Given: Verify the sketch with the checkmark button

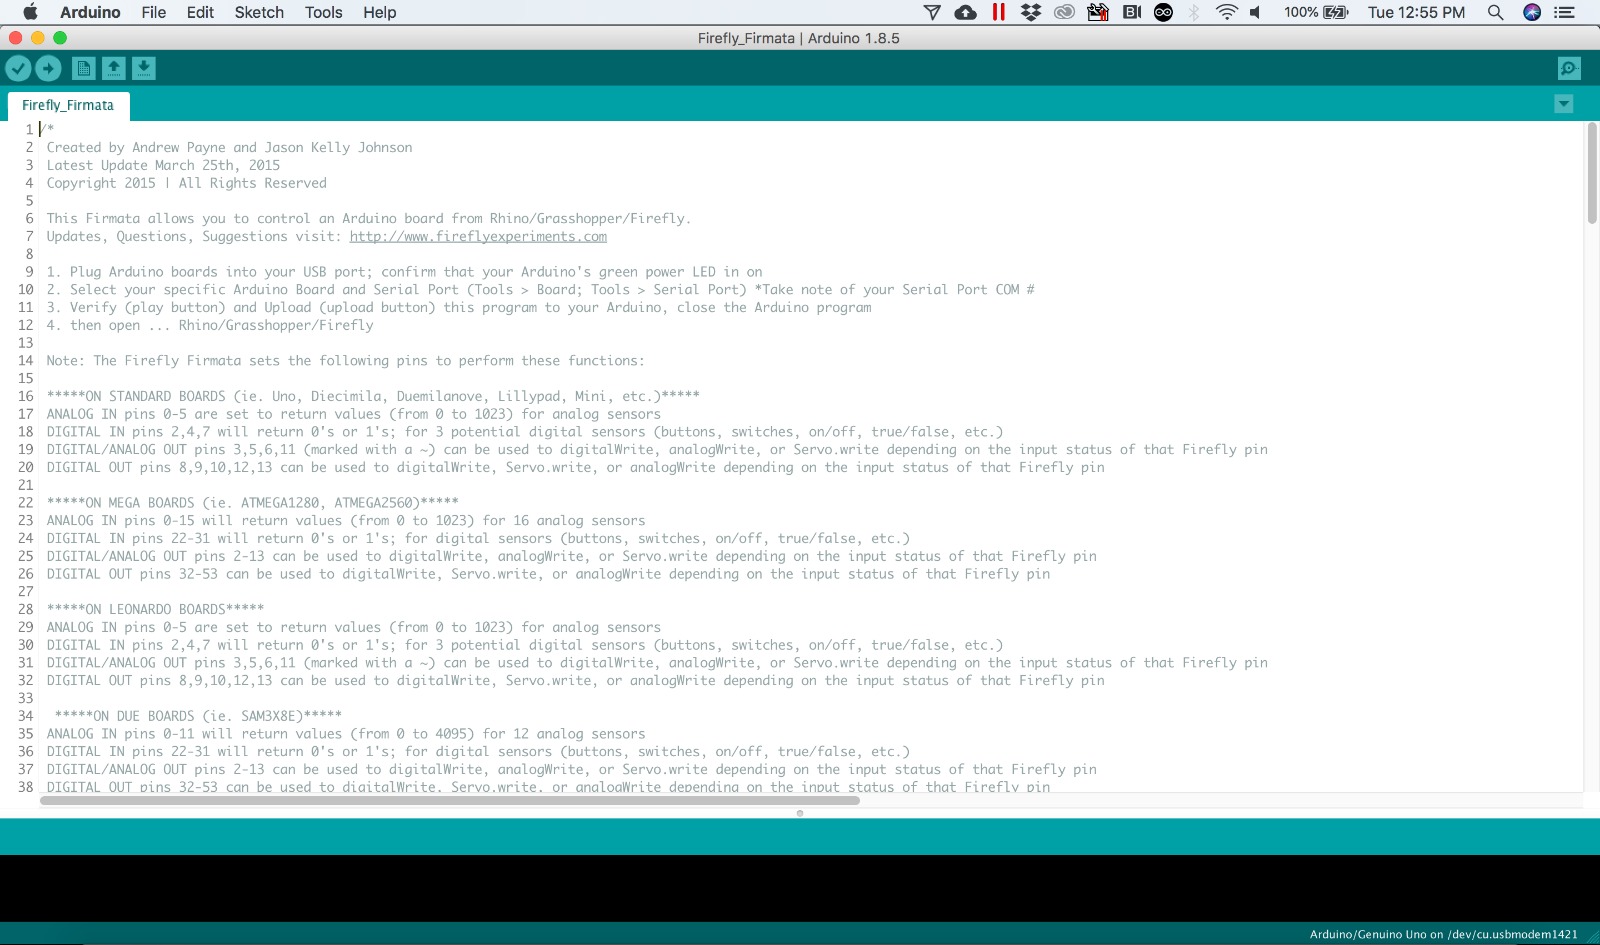Looking at the screenshot, I should point(18,68).
